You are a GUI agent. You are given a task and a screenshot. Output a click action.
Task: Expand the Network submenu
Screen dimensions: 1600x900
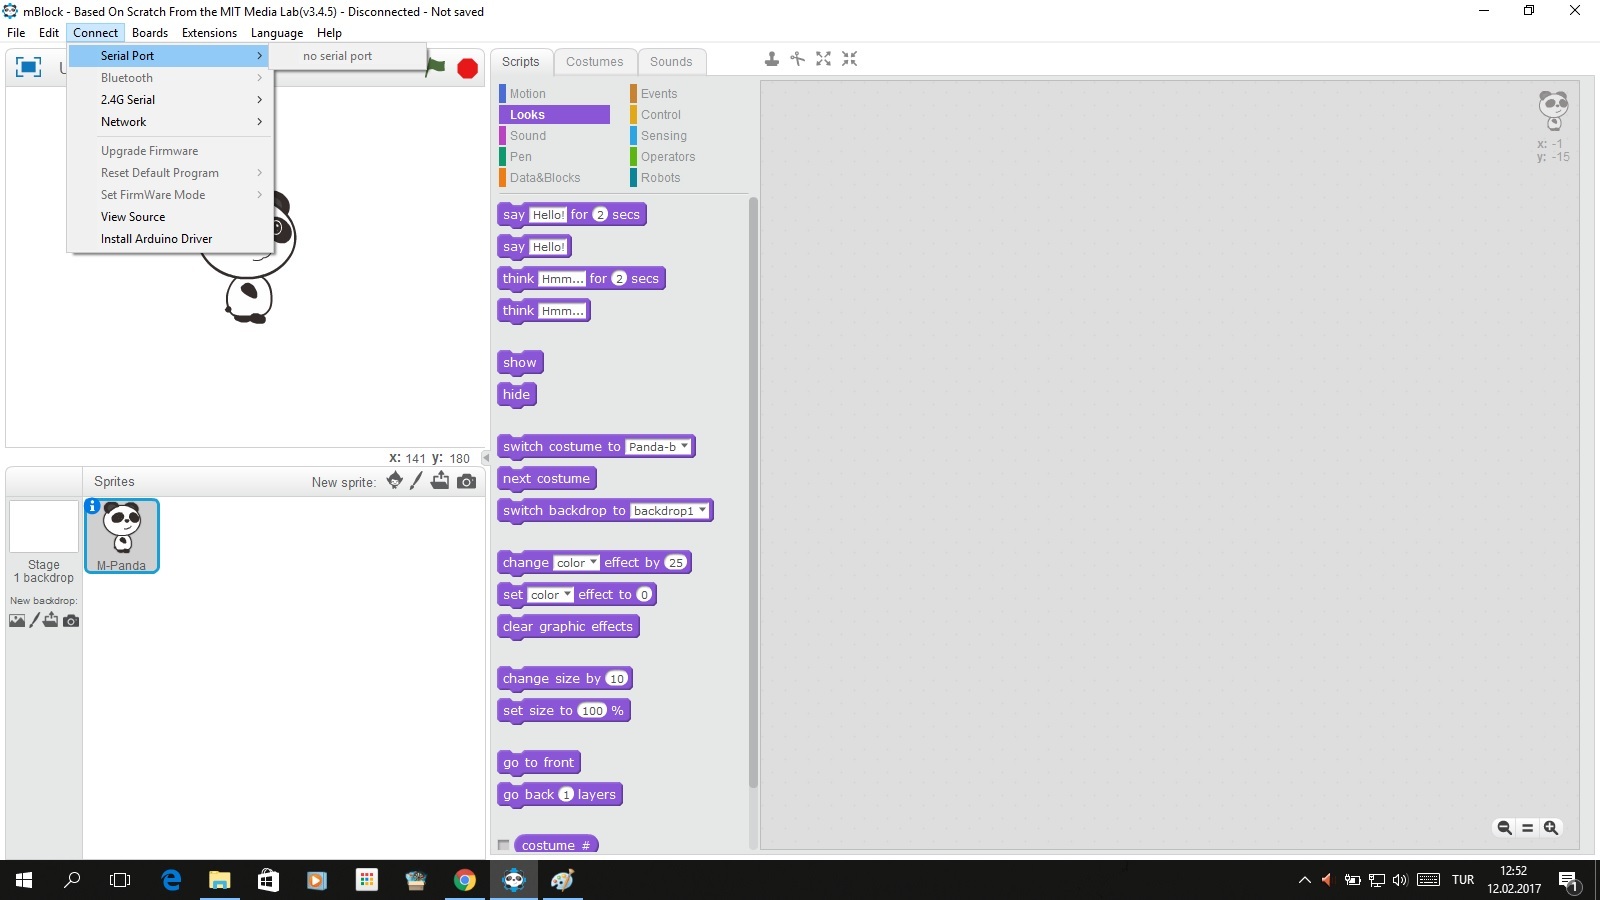tap(169, 122)
